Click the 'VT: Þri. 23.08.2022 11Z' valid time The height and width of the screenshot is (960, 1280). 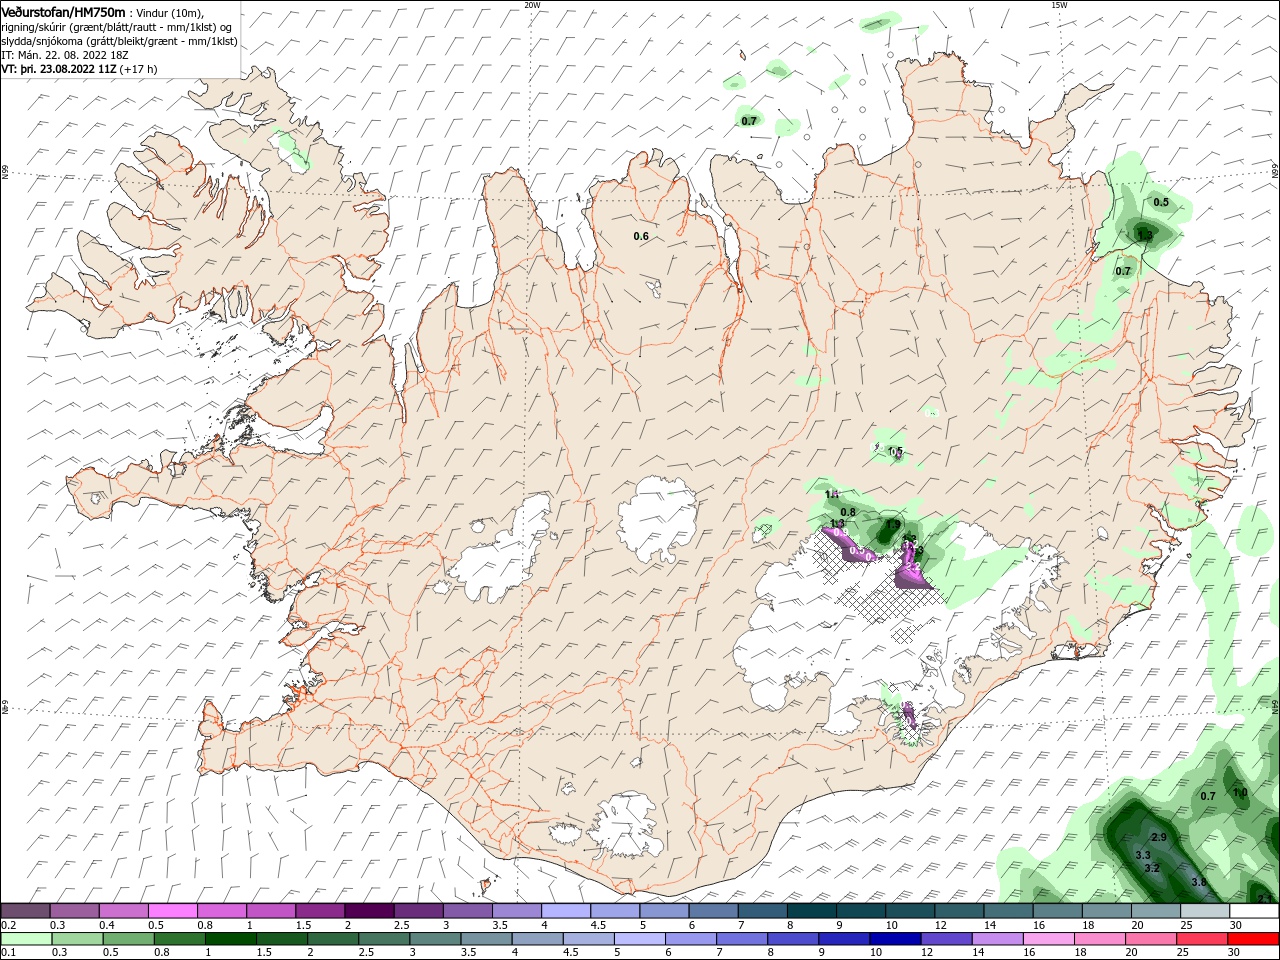click(58, 69)
